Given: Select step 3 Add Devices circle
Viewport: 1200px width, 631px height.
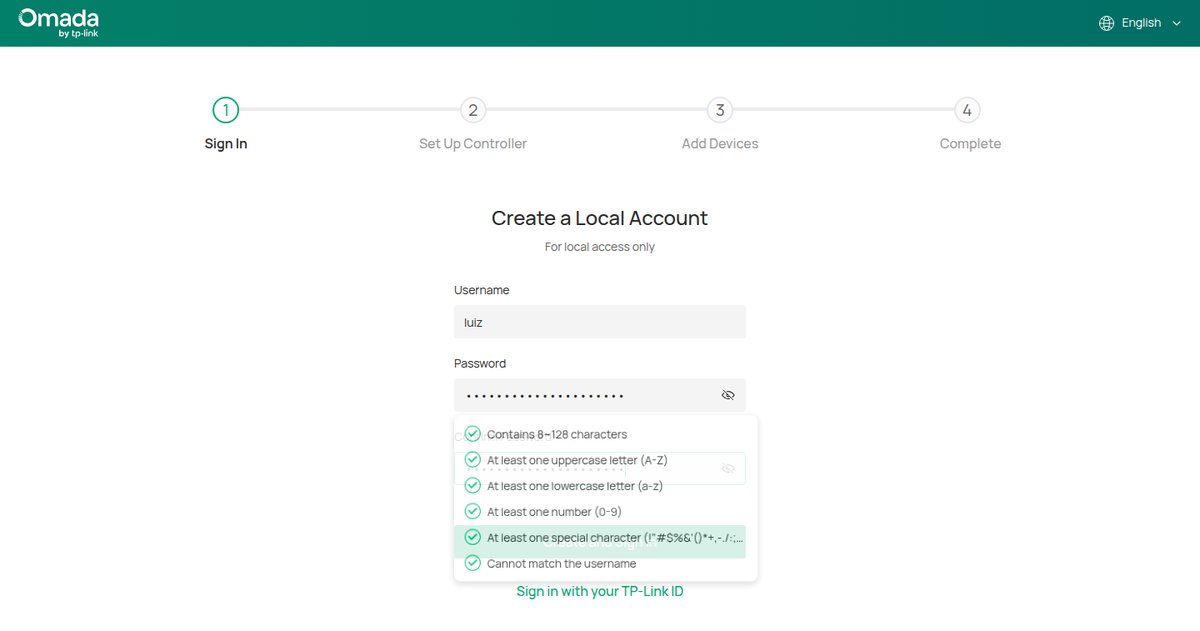Looking at the screenshot, I should click(x=720, y=110).
